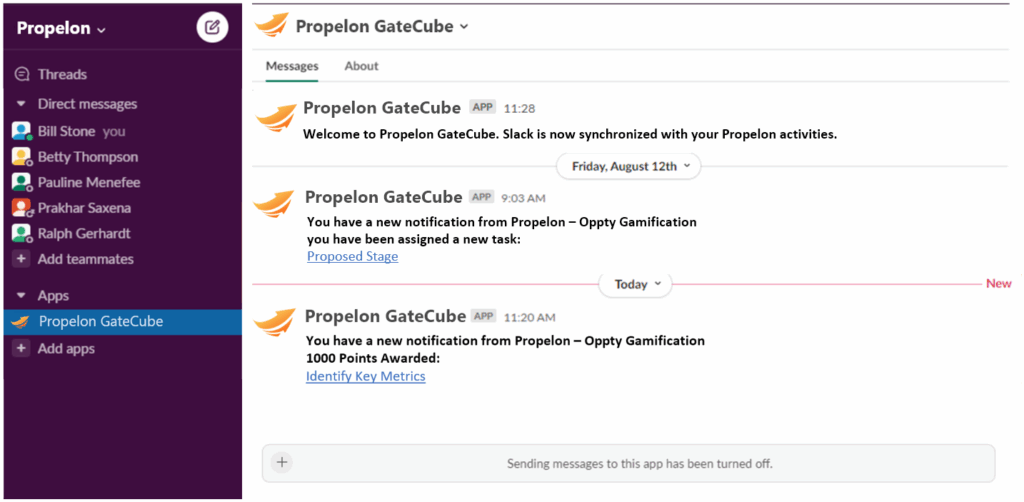Open the Identify Key Metrics link
This screenshot has height=502, width=1024.
[366, 377]
